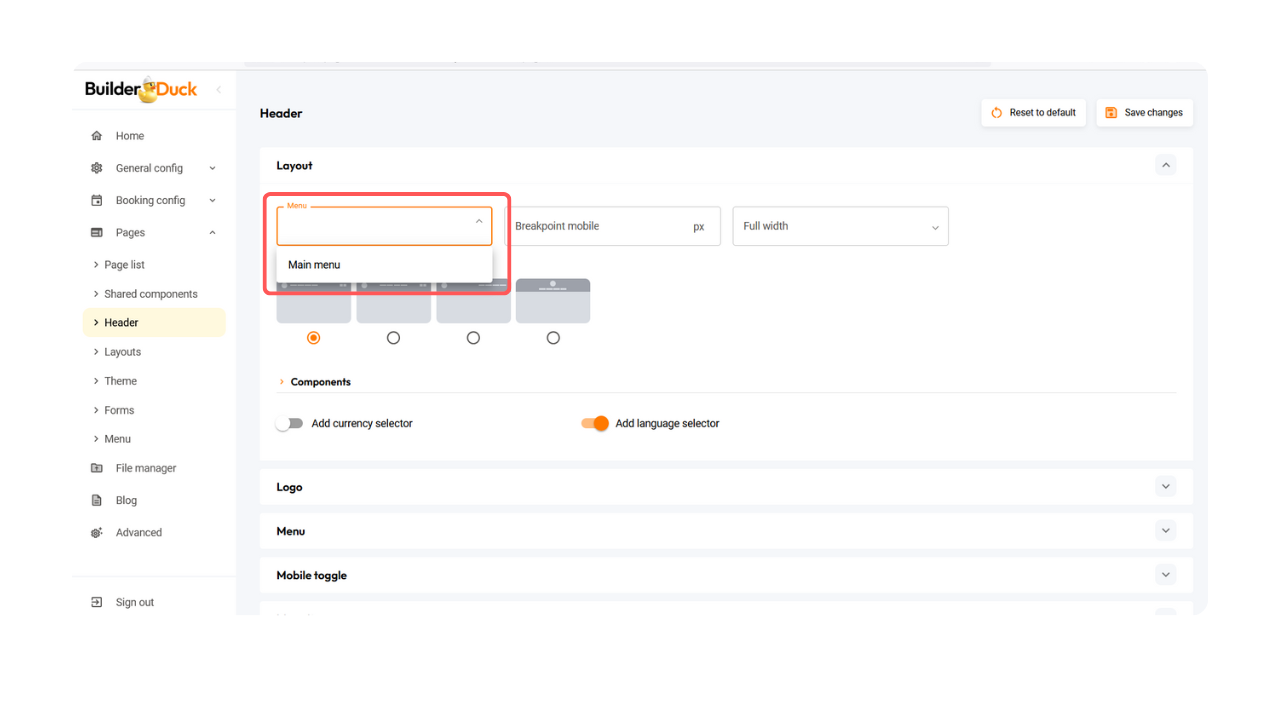The height and width of the screenshot is (720, 1280).
Task: Click the Advanced settings icon
Action: 97,533
